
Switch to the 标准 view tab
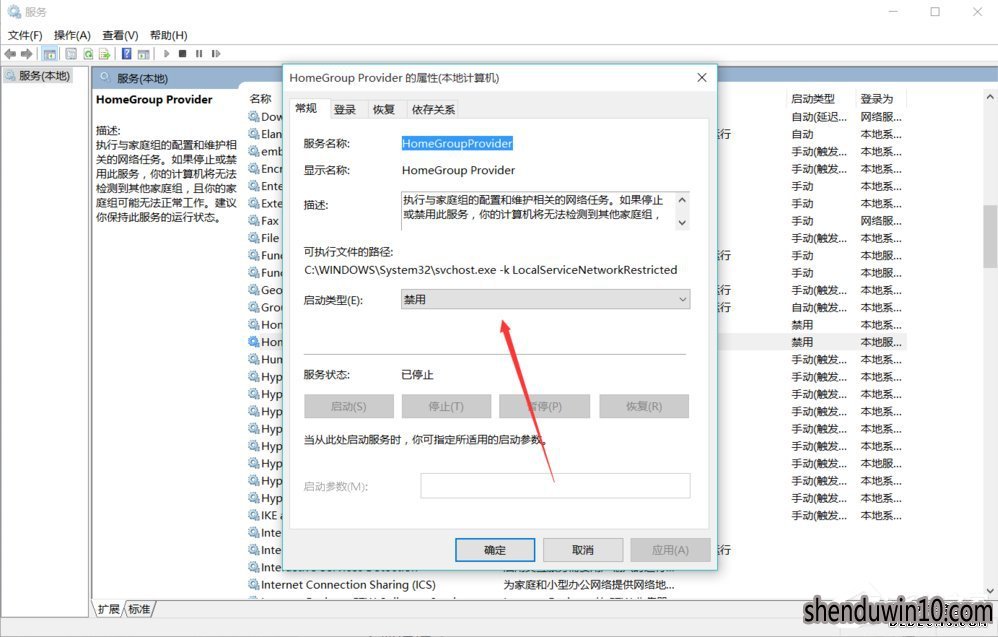click(139, 609)
